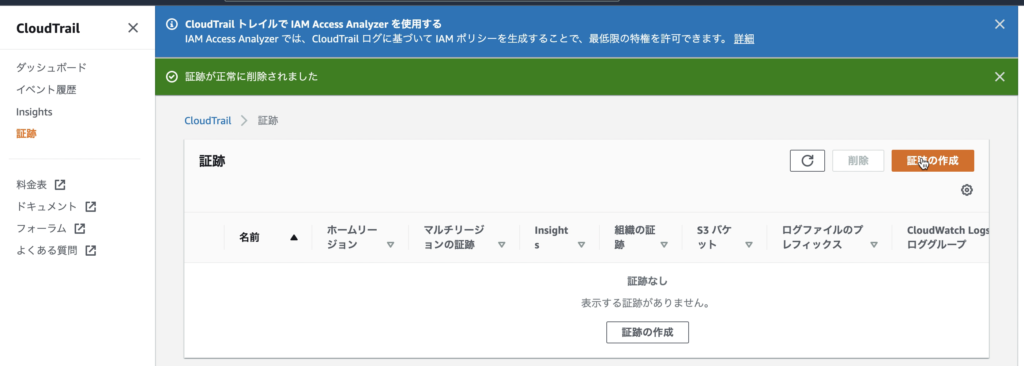Viewport: 1024px width, 366px height.
Task: Dismiss the green deletion success banner
Action: pyautogui.click(x=999, y=76)
